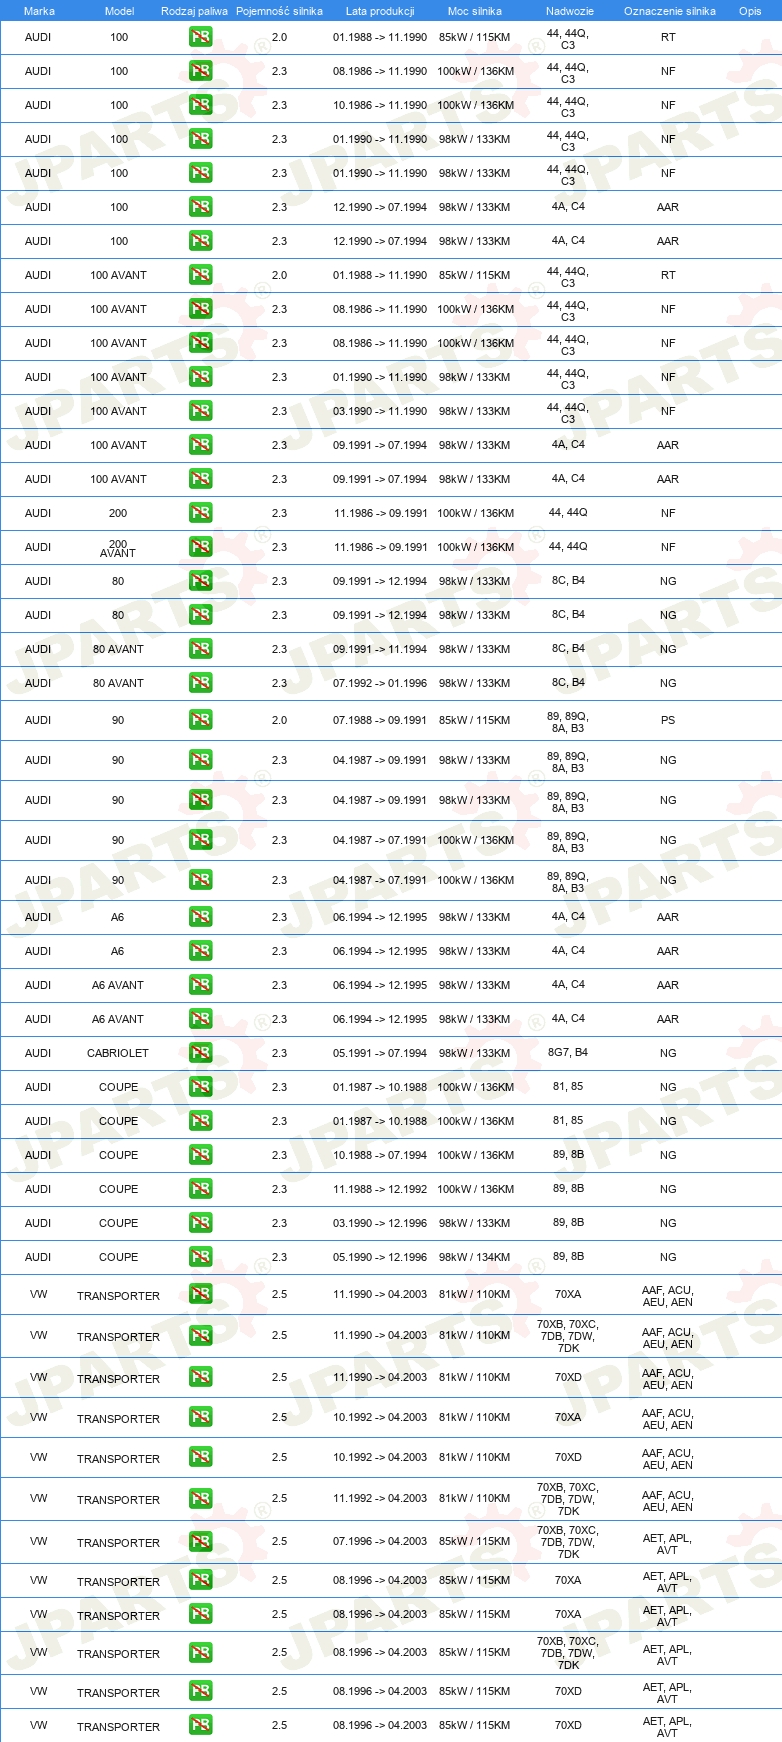The width and height of the screenshot is (782, 1742).
Task: Click the fuel icon for COUPE dated 11.1988
Action: click(200, 1189)
